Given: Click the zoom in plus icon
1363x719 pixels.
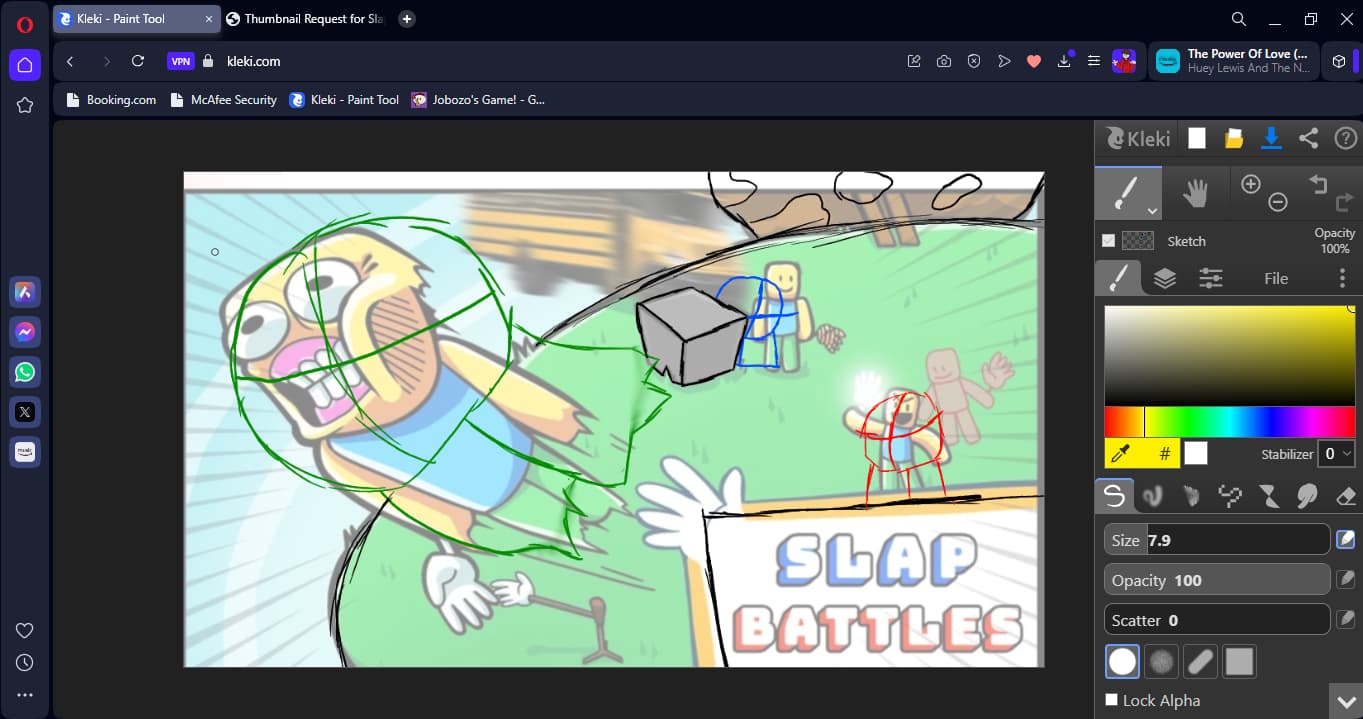Looking at the screenshot, I should [1250, 184].
